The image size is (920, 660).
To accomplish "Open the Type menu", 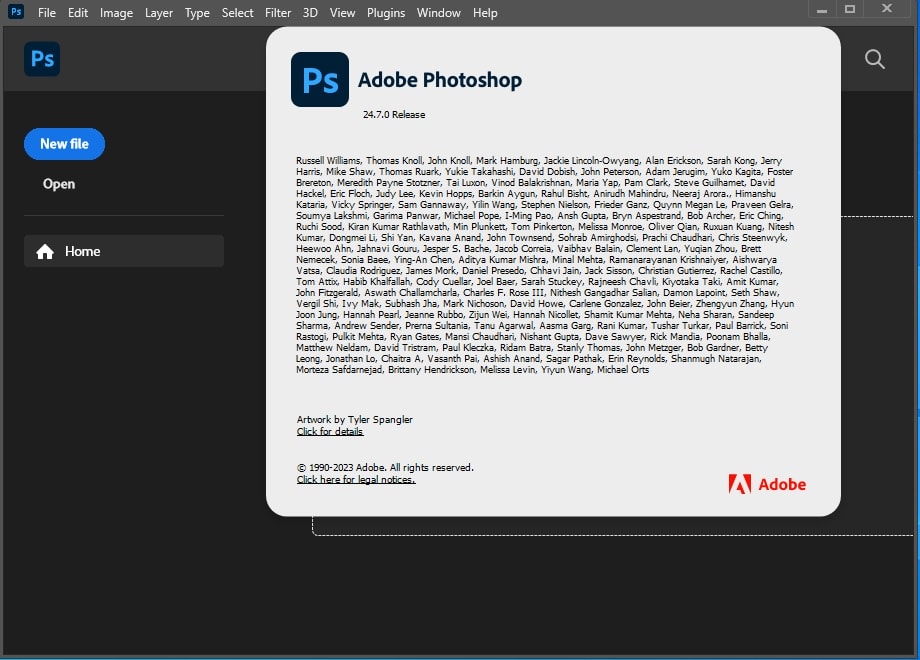I will pyautogui.click(x=197, y=12).
